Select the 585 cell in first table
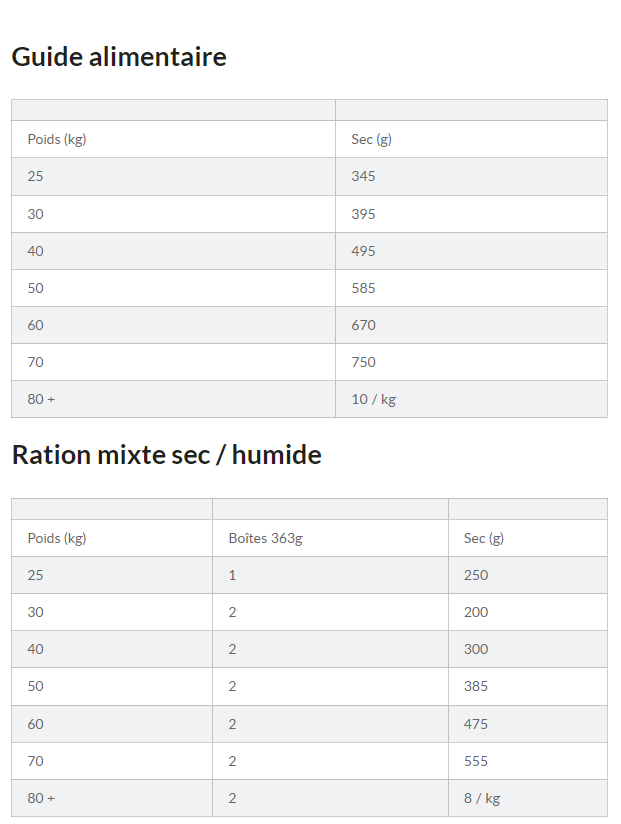Viewport: 621px width, 824px height. point(364,288)
